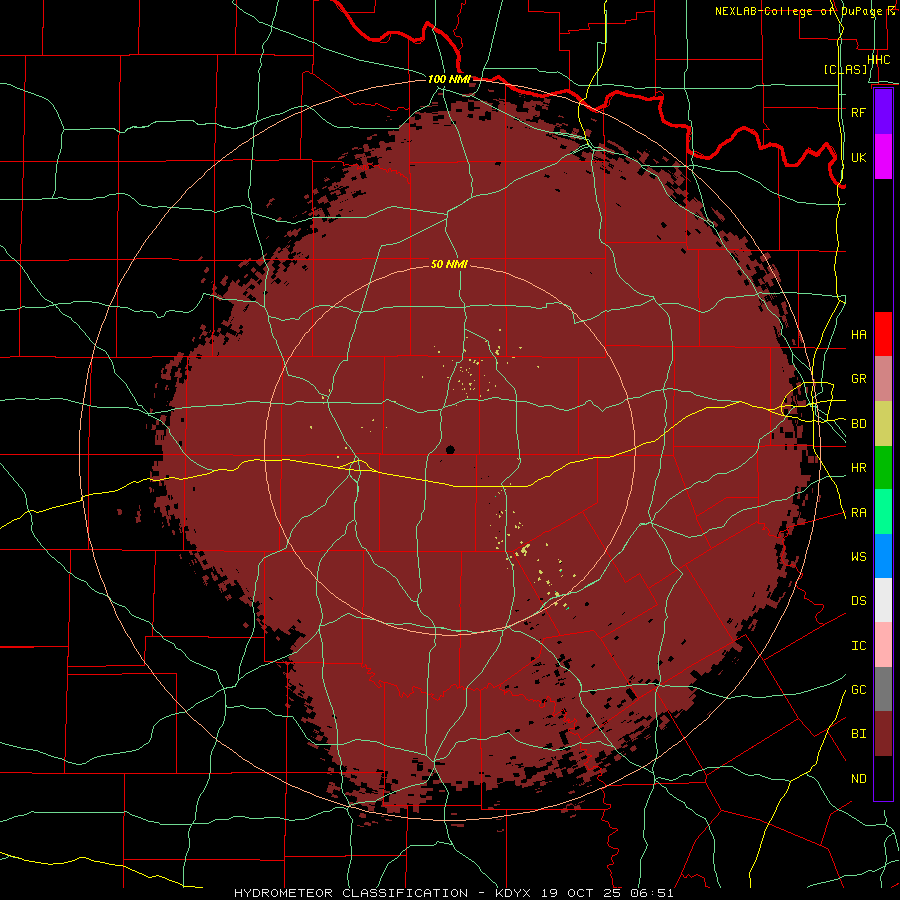Screen dimensions: 900x900
Task: Click the IC light pink legend swatch
Action: pyautogui.click(x=883, y=645)
